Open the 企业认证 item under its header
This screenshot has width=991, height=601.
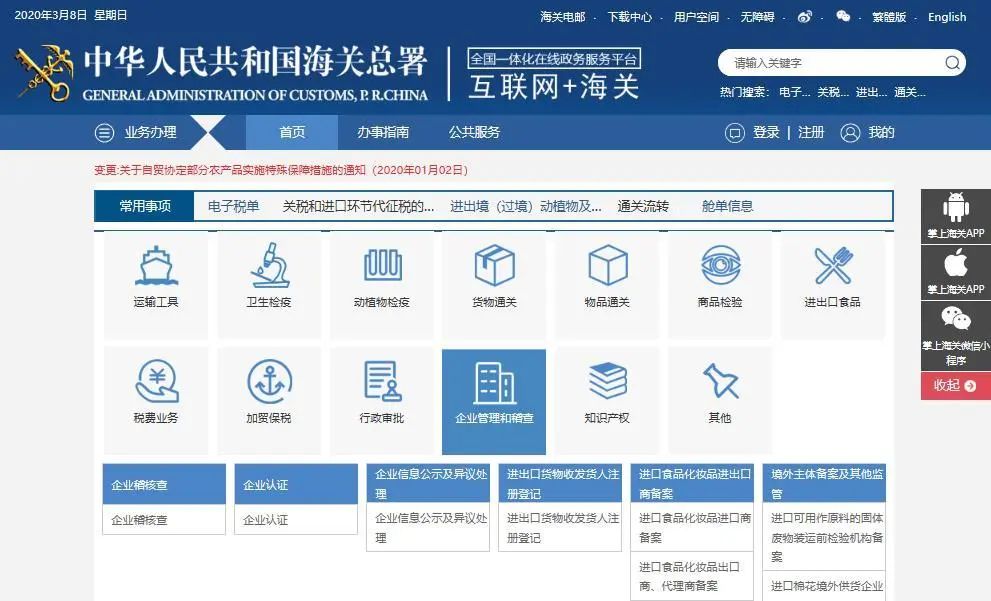click(296, 520)
